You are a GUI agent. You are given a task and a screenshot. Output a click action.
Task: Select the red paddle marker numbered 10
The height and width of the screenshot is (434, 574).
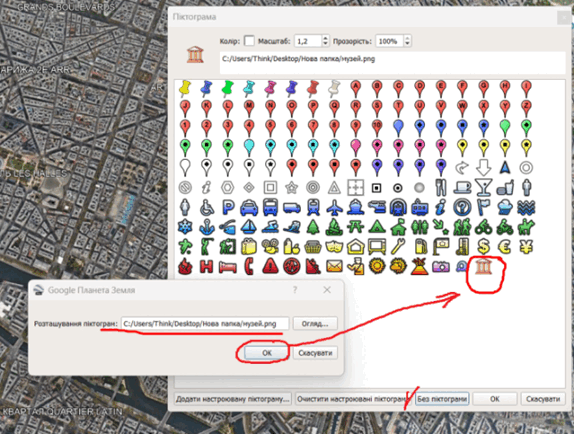coord(377,128)
